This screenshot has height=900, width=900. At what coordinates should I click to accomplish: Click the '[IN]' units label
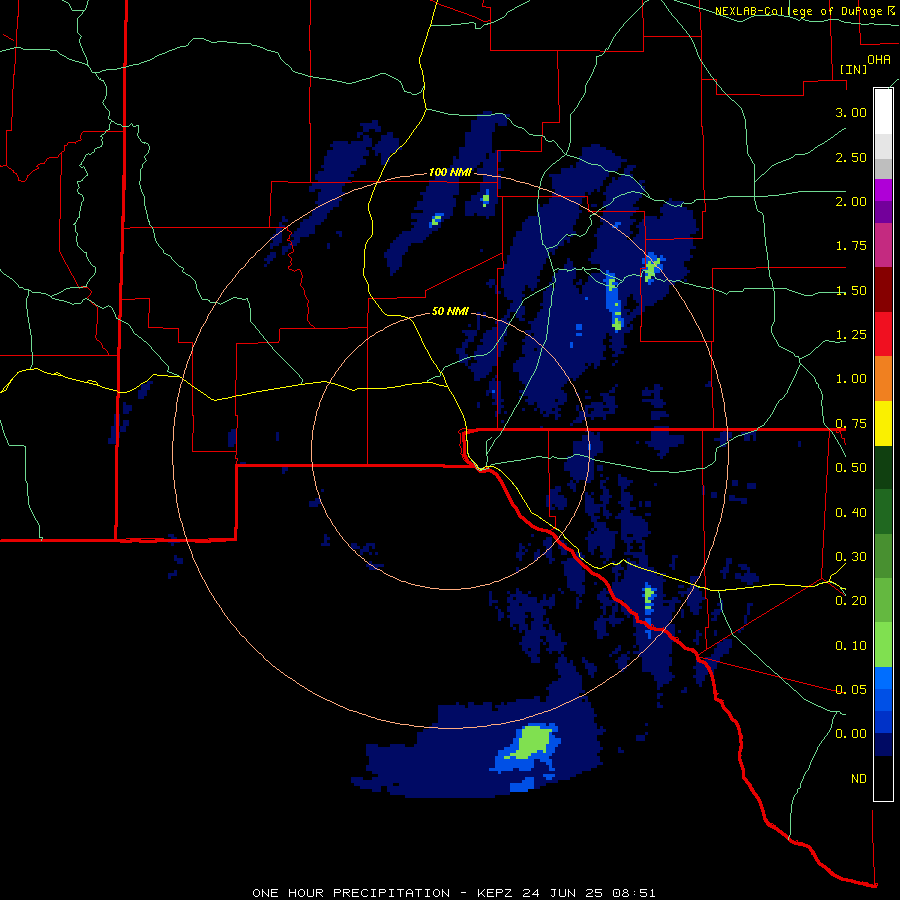coord(853,69)
